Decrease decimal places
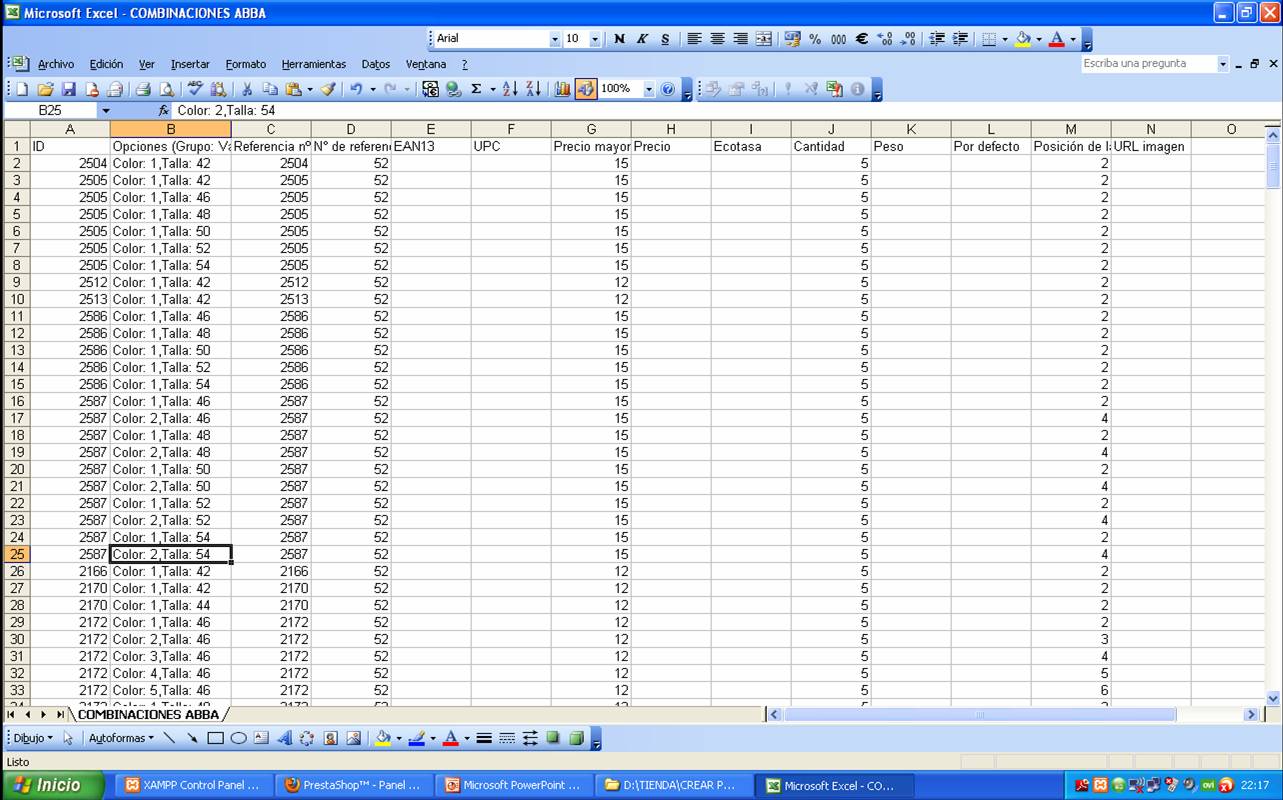The height and width of the screenshot is (800, 1283). pyautogui.click(x=908, y=39)
